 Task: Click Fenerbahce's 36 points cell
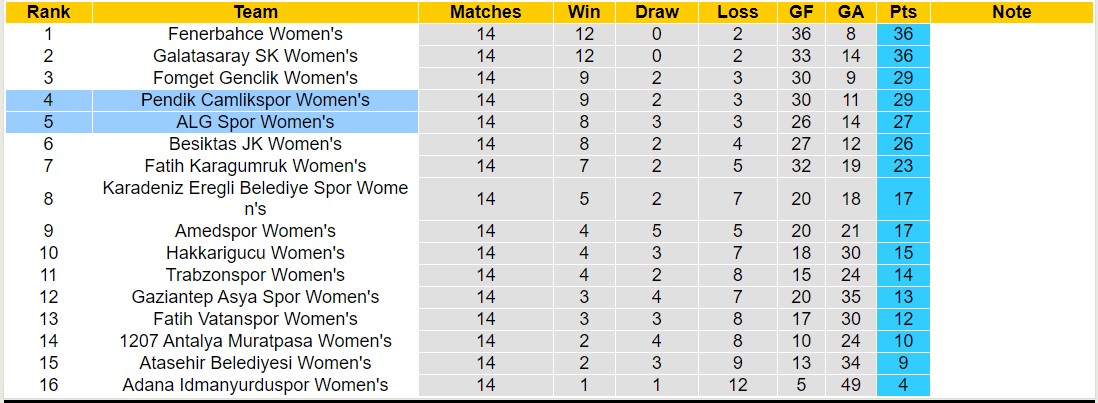(903, 34)
